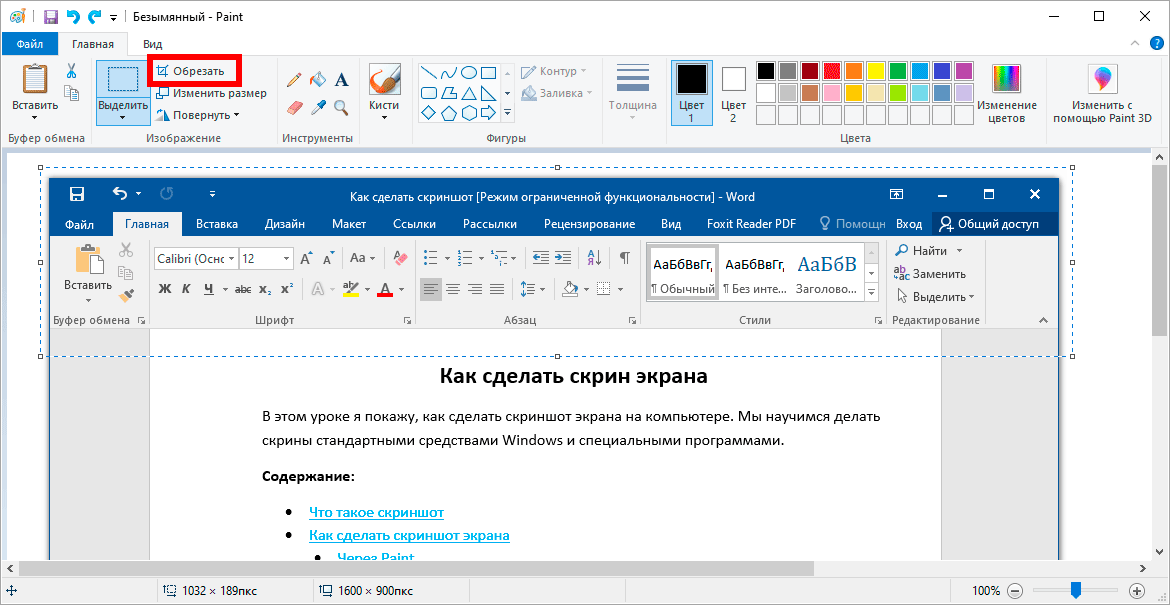Click the Save icon in the quick access toolbar
This screenshot has width=1170, height=605.
pyautogui.click(x=50, y=17)
